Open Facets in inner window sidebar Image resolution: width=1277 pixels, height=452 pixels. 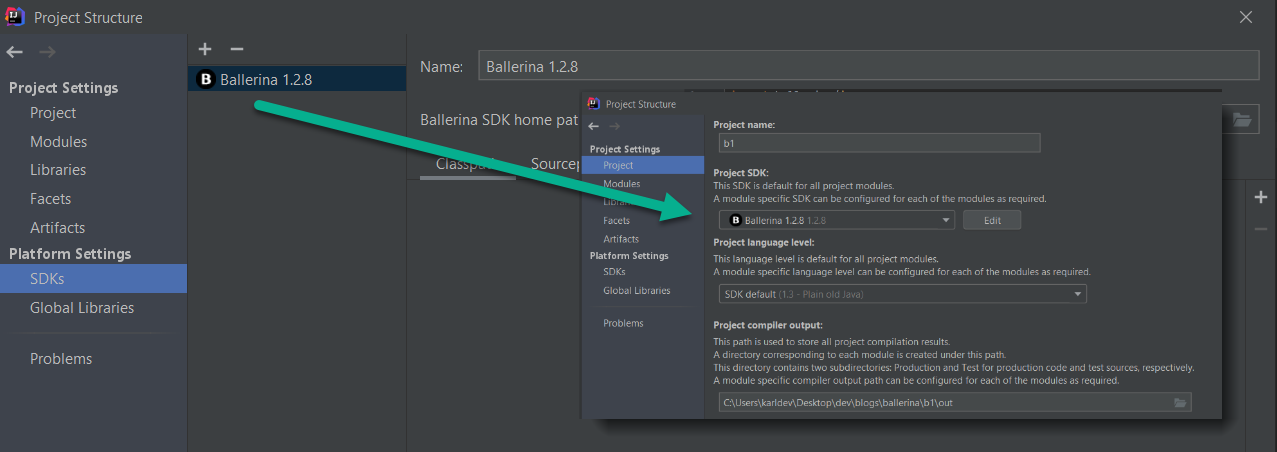[617, 220]
